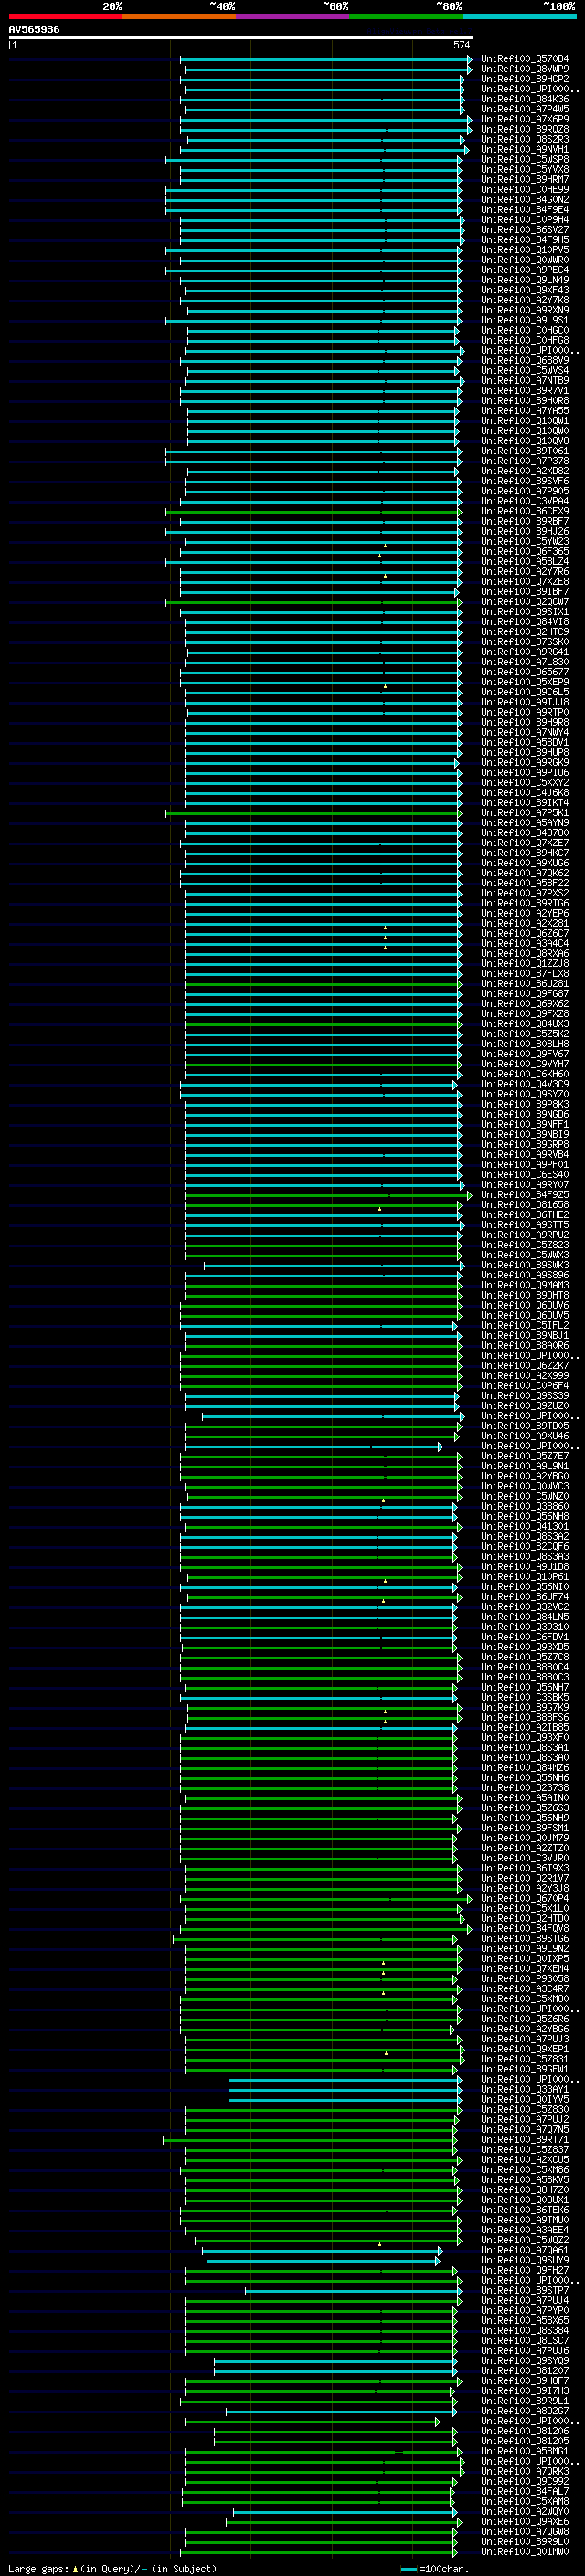This screenshot has width=585, height=2576.
Task: Select hit label UniRef100_Q6DUV6
Action: click(x=525, y=1305)
